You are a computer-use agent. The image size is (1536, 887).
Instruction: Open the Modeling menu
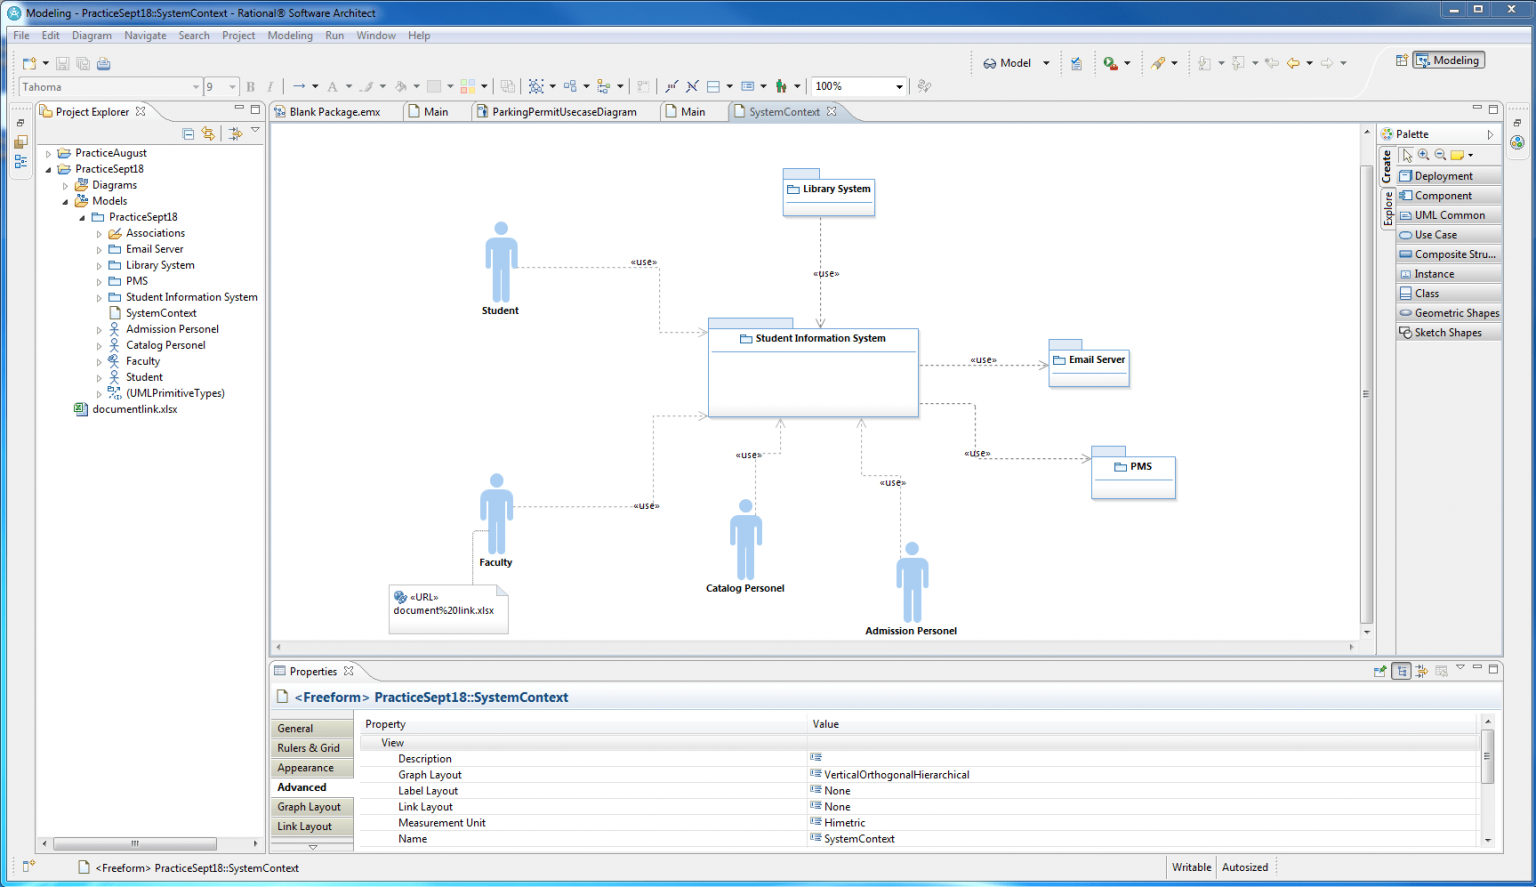pos(290,35)
